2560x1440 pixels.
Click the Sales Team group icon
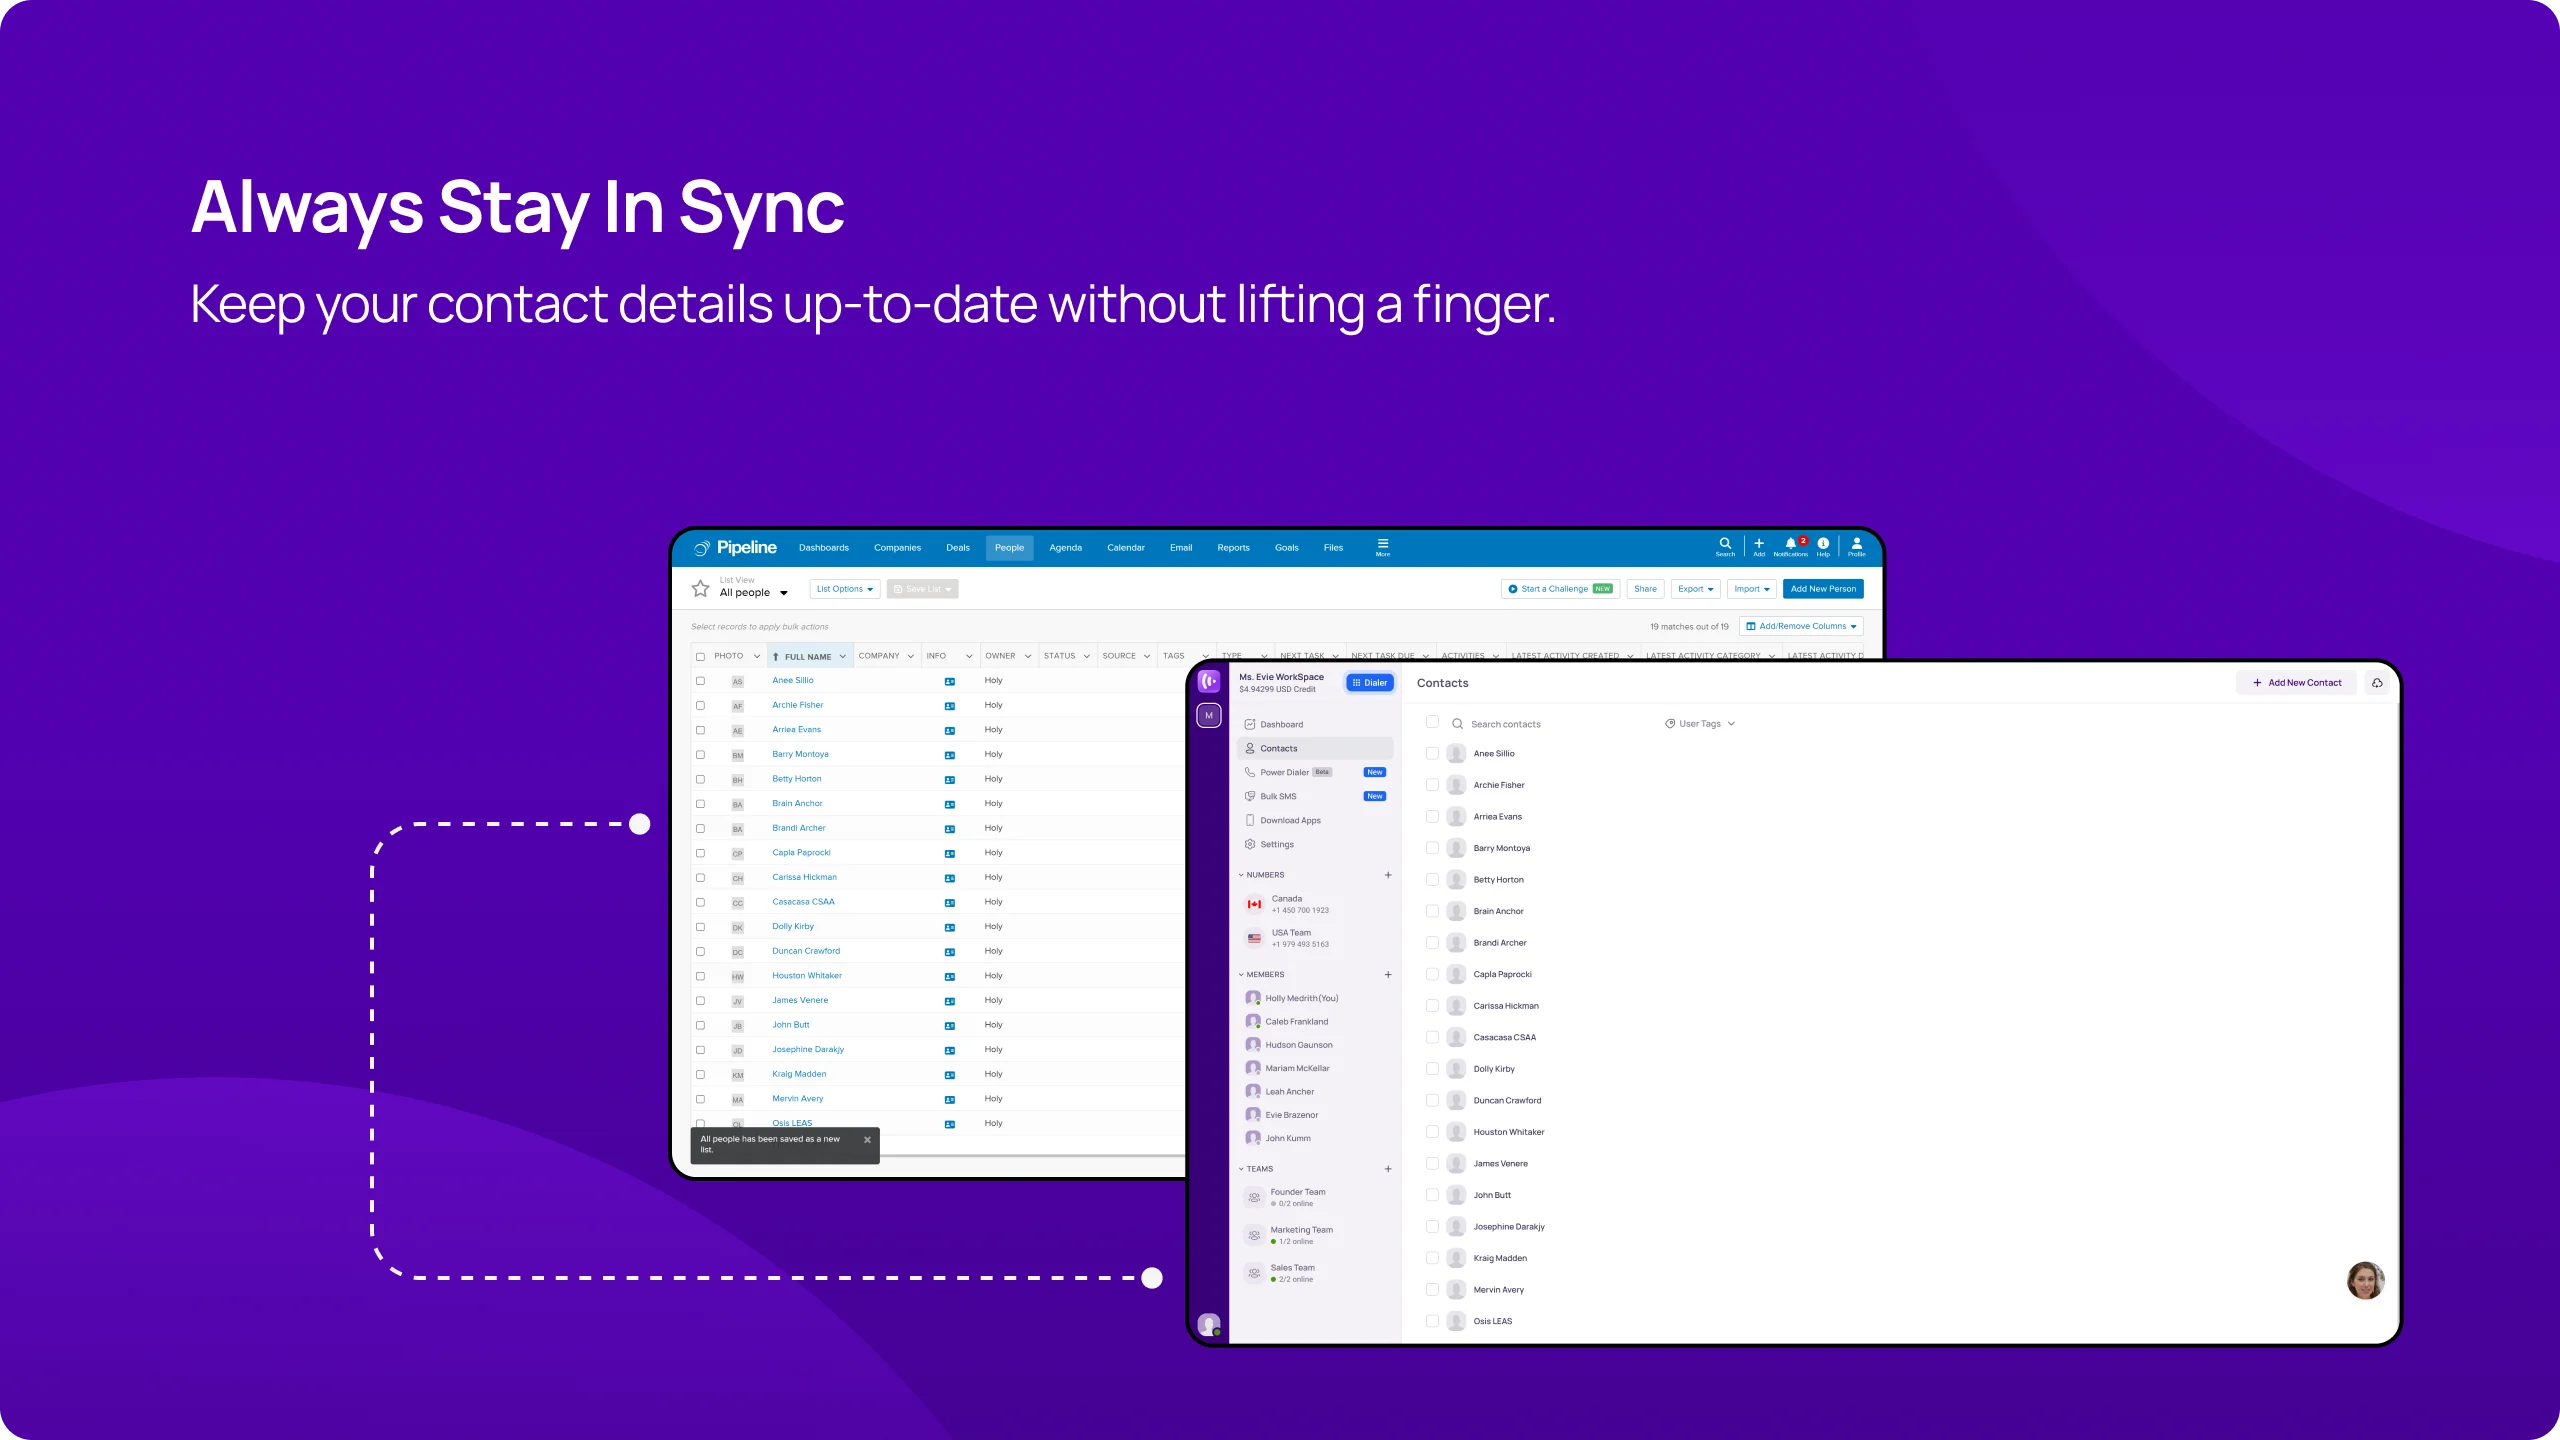click(1254, 1273)
